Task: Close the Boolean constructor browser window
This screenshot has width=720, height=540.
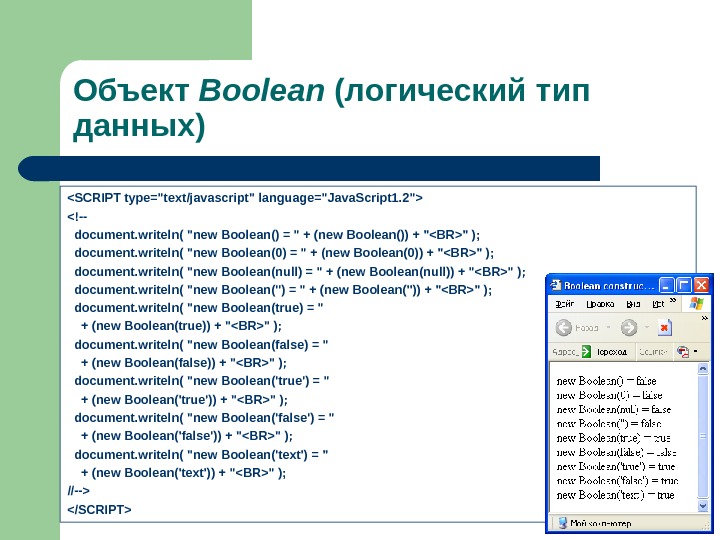Action: coord(701,285)
